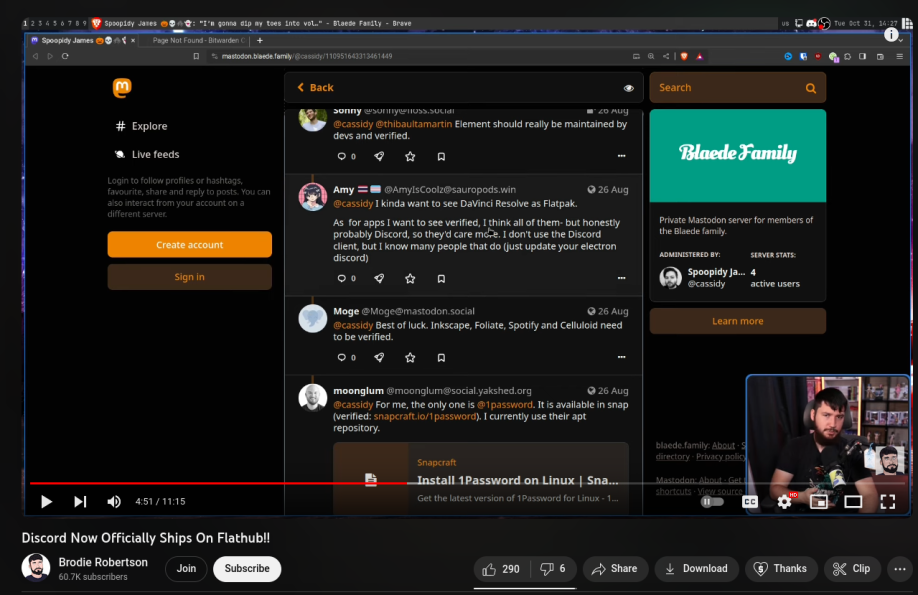This screenshot has width=918, height=595.
Task: Open the miniplayer
Action: click(x=818, y=502)
